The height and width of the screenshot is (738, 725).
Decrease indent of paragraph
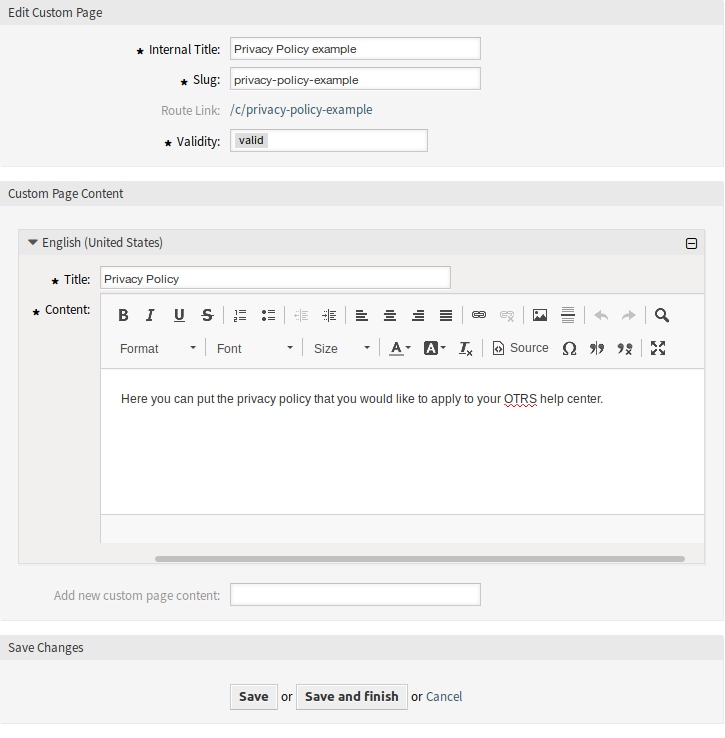coord(301,315)
